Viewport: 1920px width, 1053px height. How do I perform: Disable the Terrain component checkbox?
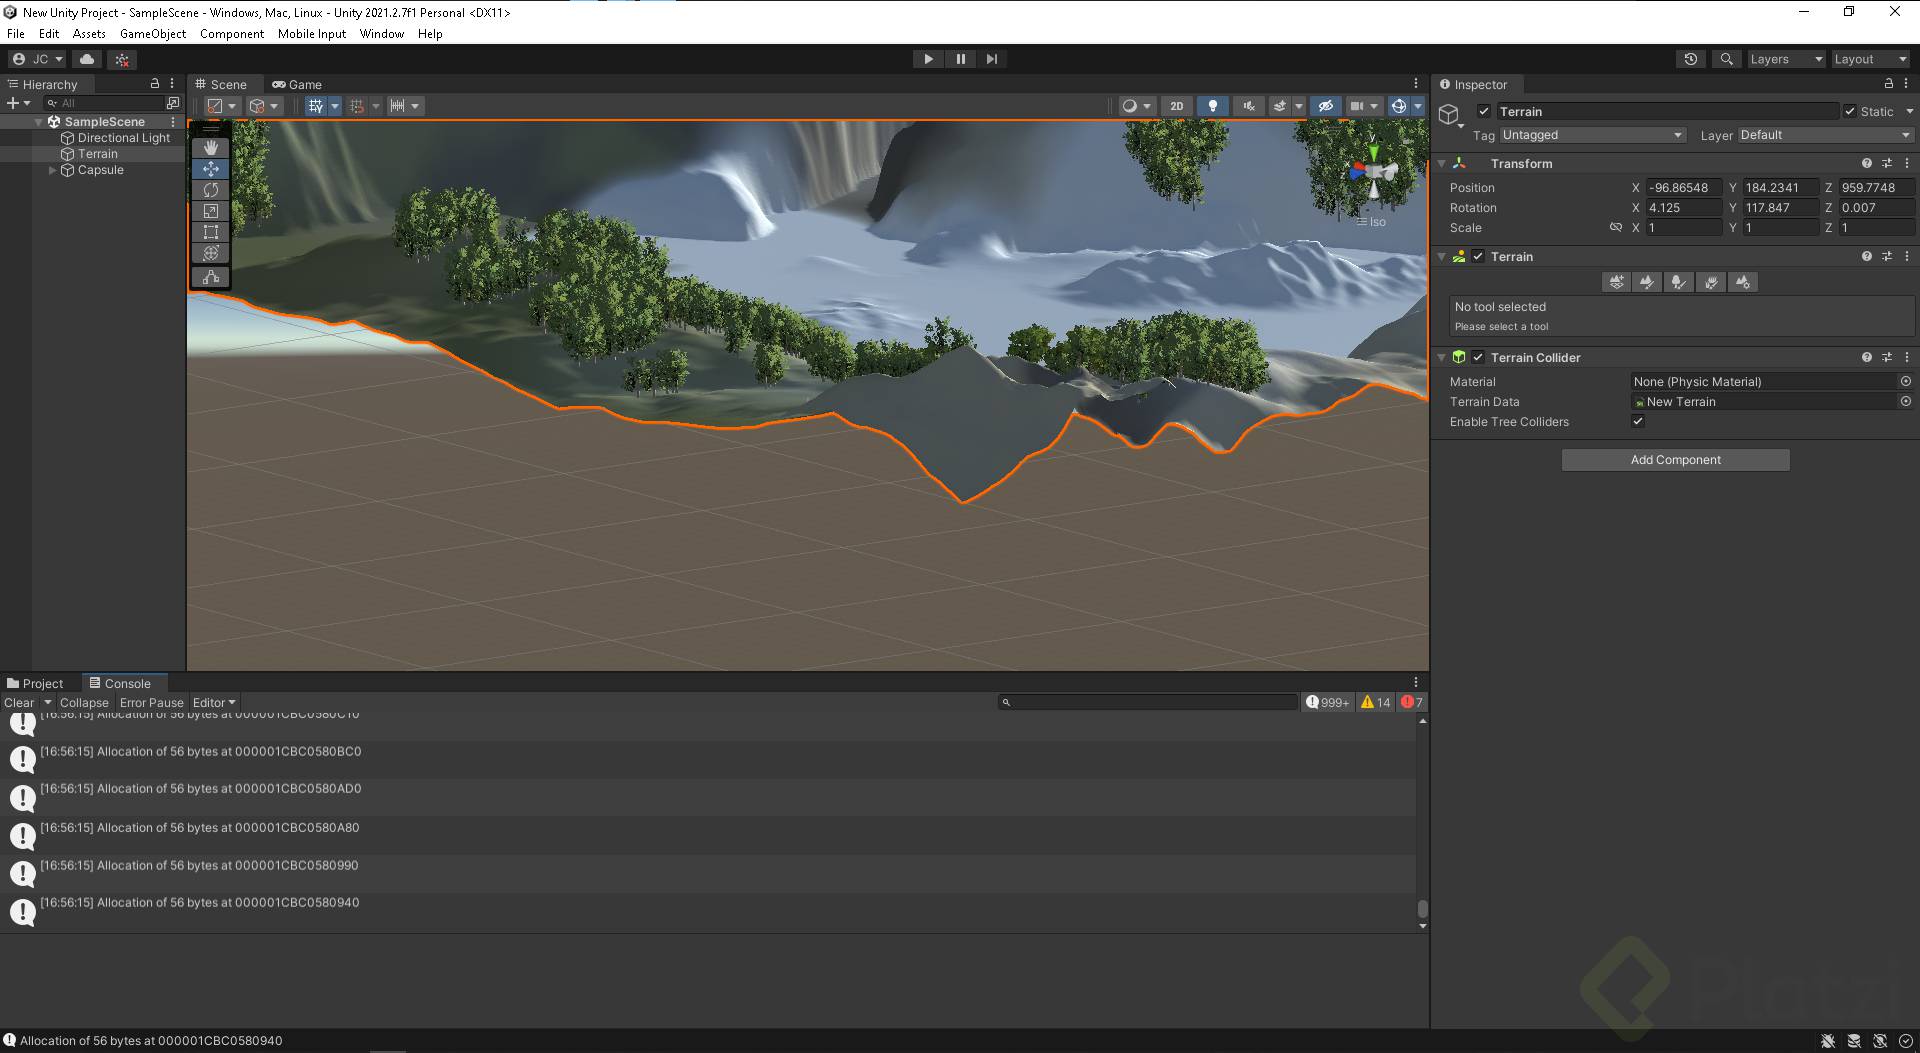[x=1478, y=257]
